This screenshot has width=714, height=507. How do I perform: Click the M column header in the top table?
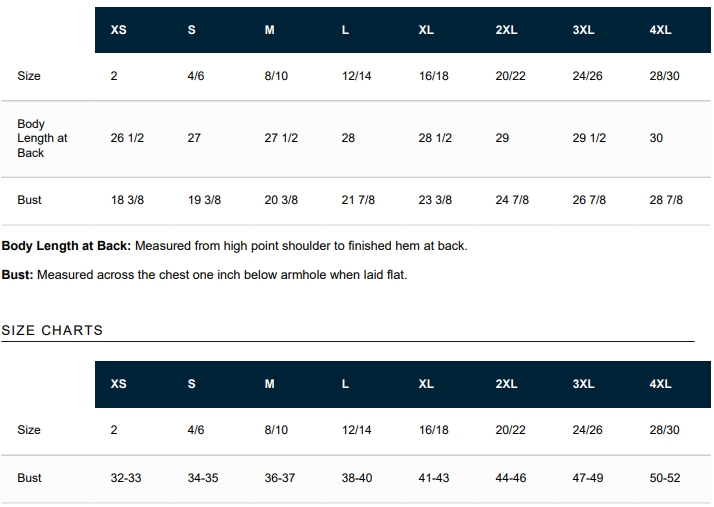click(269, 30)
